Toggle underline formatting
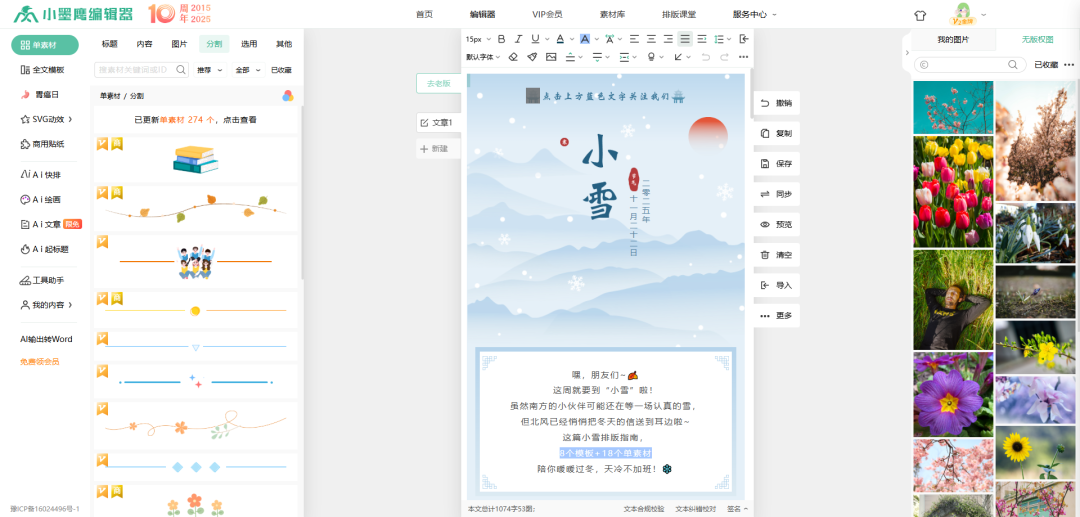Screen dimensions: 1080x517 535,39
